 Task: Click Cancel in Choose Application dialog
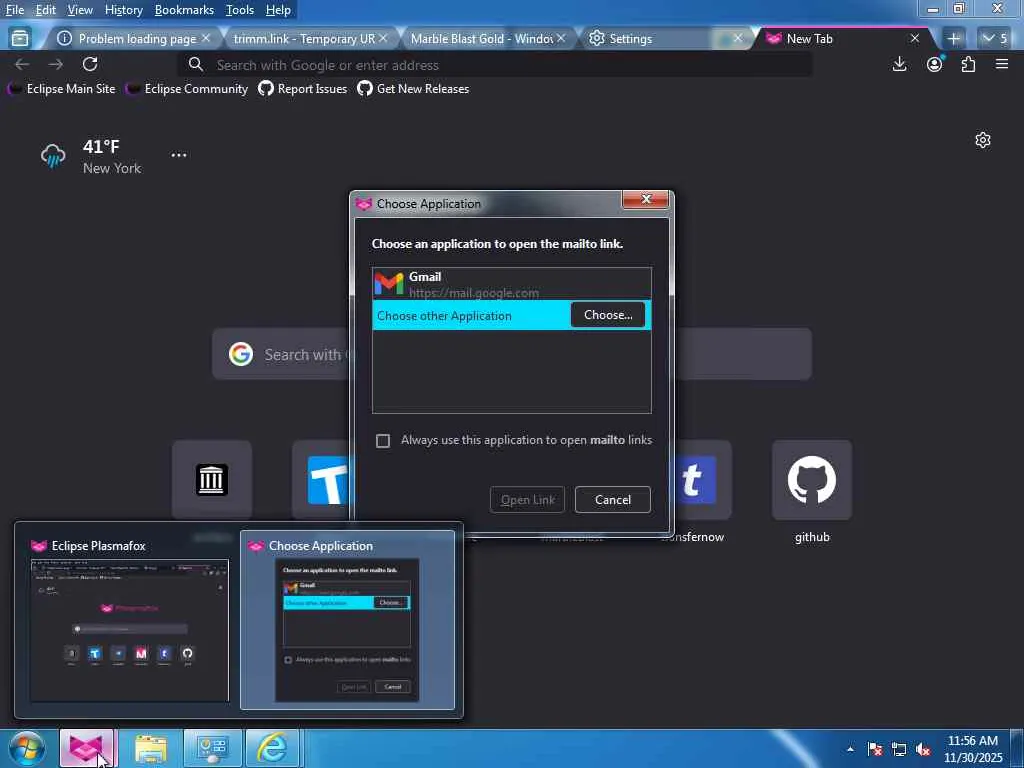point(613,500)
